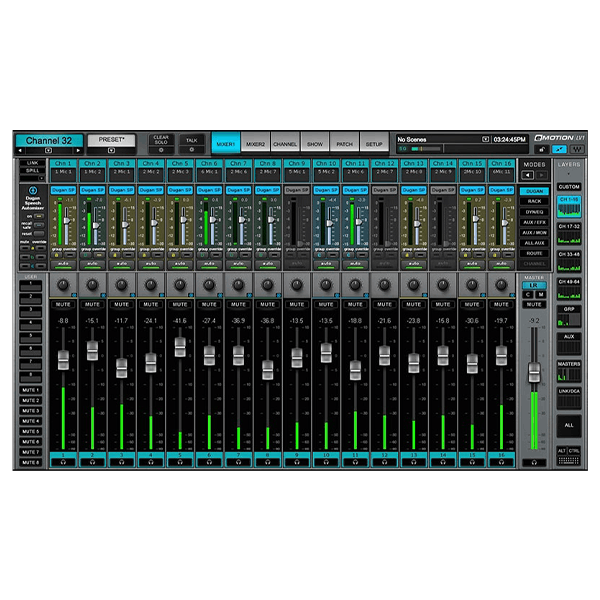Open the PRESET dropdown menu
The height and width of the screenshot is (600, 600).
pyautogui.click(x=113, y=142)
